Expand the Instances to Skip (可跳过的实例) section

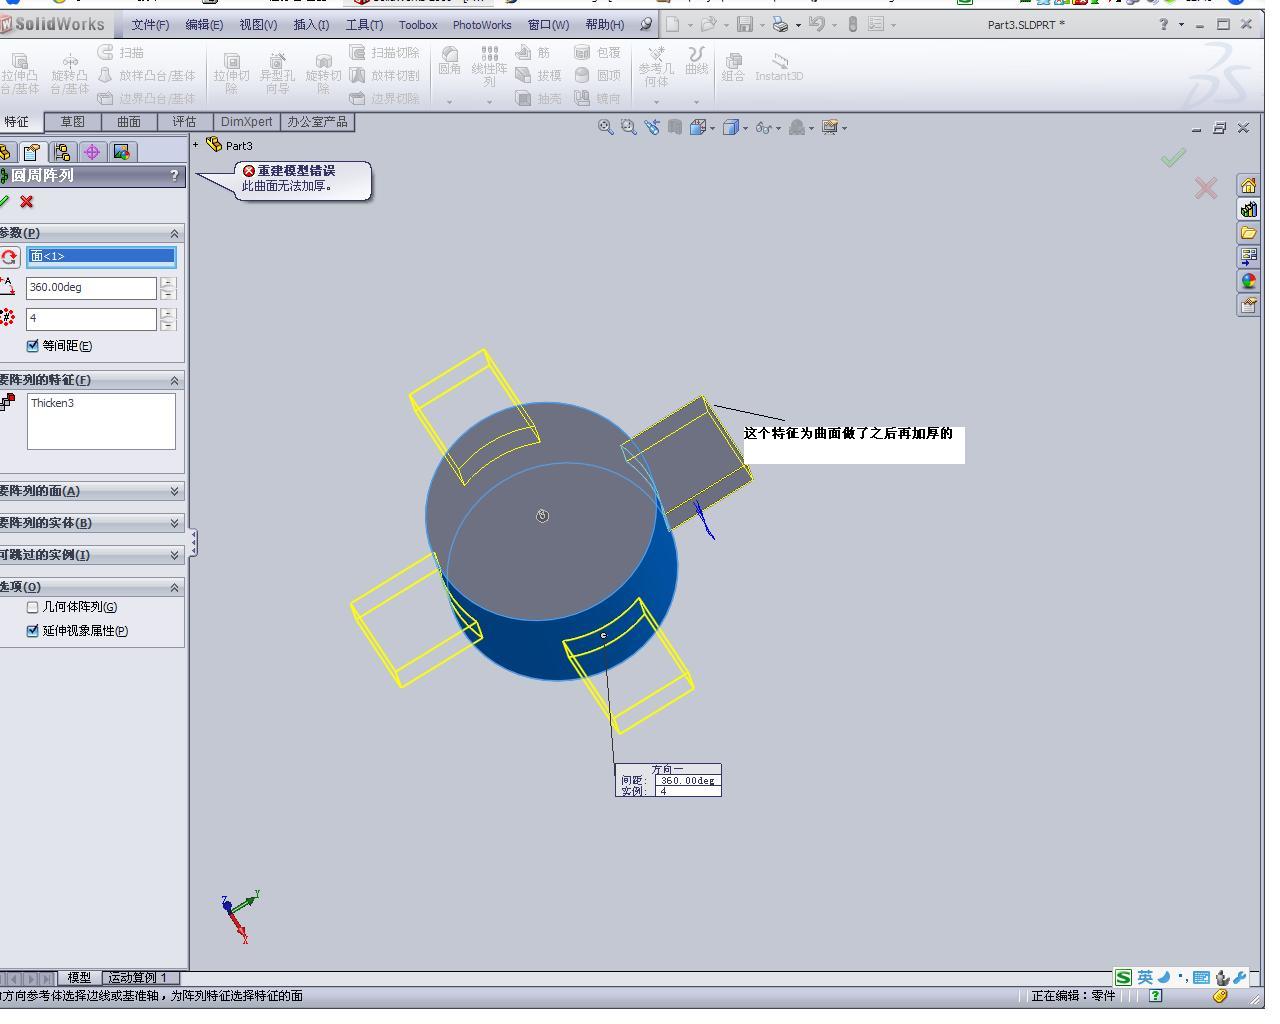pos(174,555)
